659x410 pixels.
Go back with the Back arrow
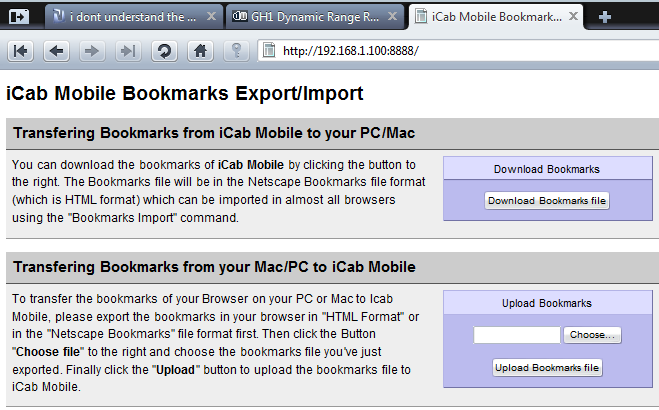(x=56, y=51)
